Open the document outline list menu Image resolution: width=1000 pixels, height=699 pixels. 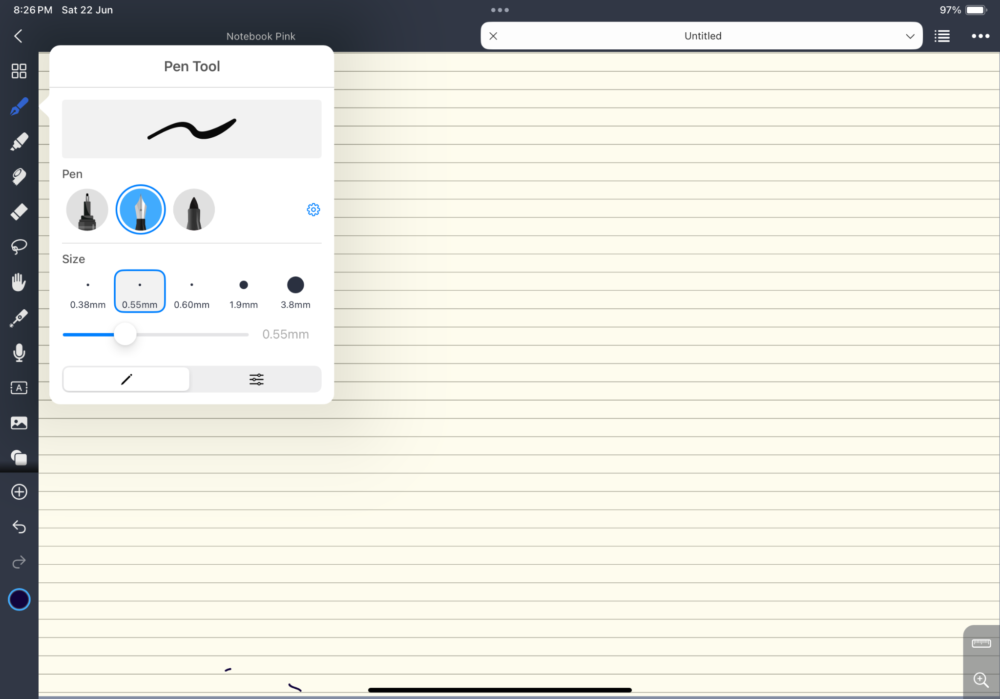[941, 35]
